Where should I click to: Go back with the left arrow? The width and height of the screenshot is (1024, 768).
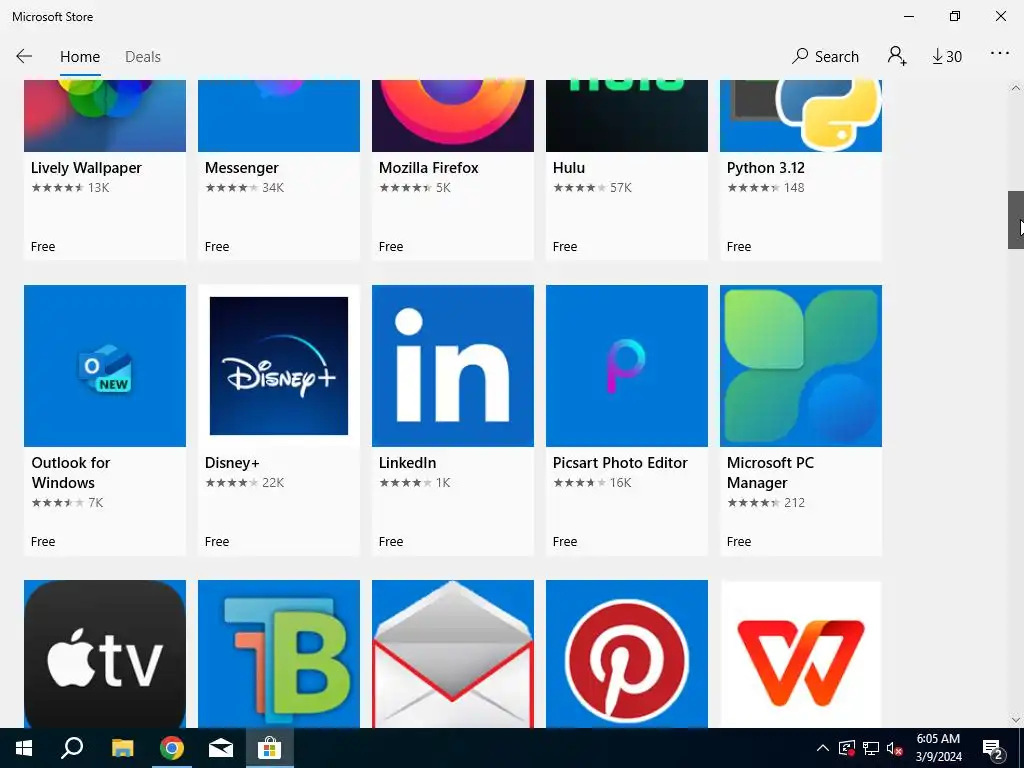[x=24, y=56]
